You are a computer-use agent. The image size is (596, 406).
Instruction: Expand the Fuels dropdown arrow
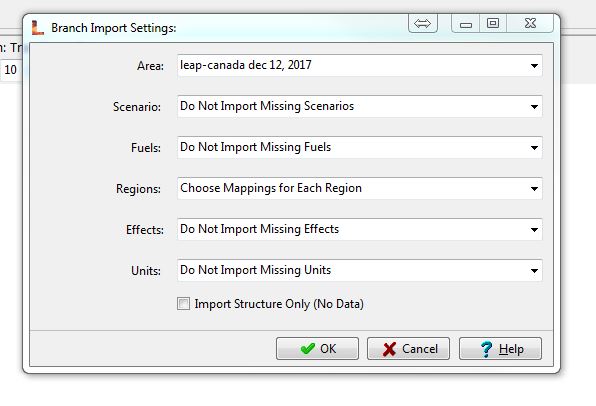click(534, 148)
